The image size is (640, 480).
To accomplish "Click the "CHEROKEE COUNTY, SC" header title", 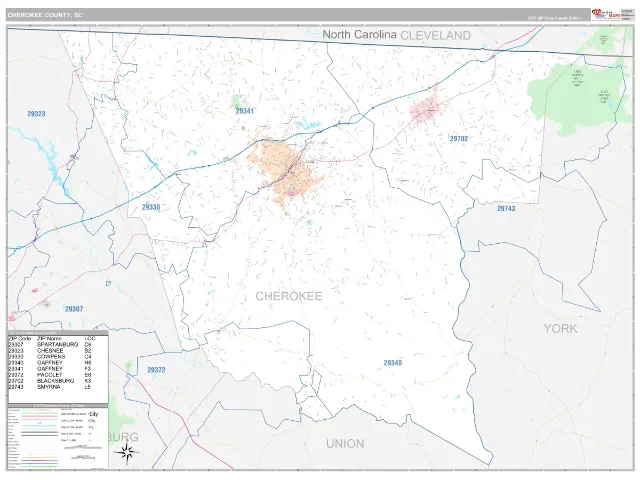I will pos(45,15).
